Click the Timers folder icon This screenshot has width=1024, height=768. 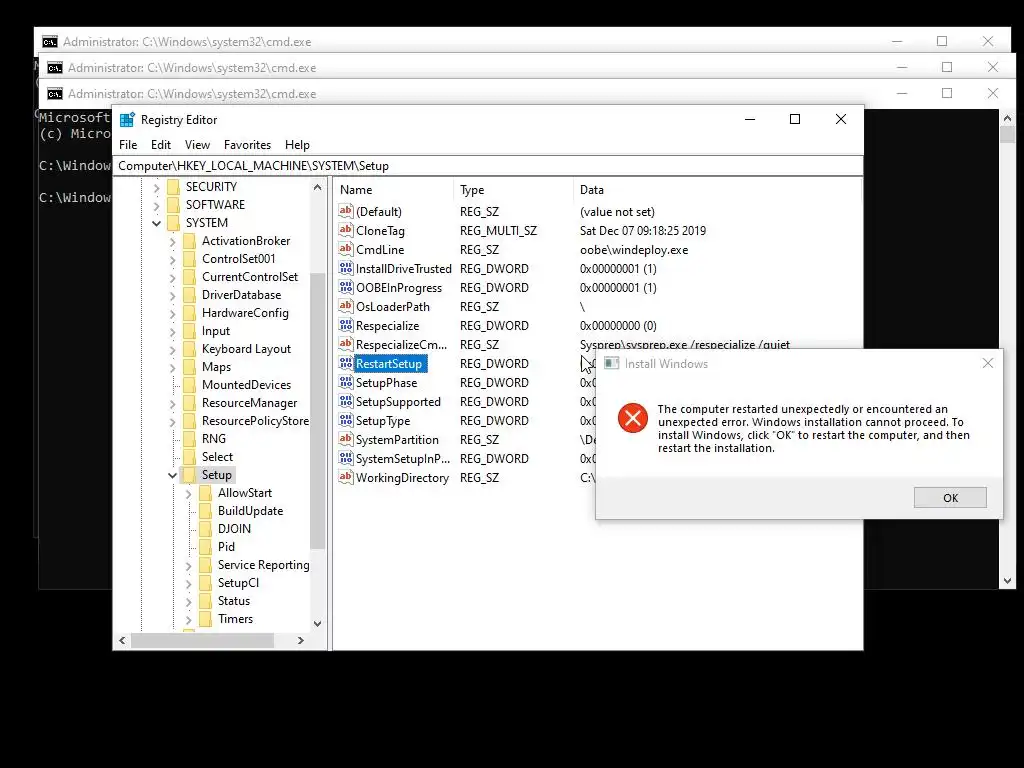click(x=205, y=618)
